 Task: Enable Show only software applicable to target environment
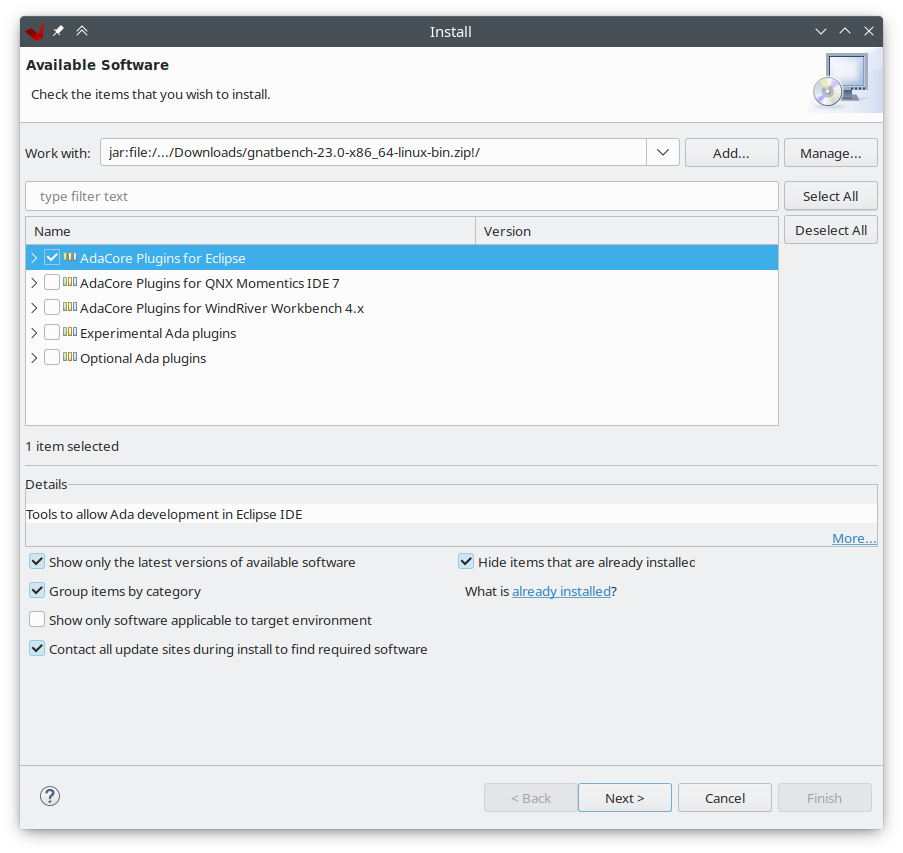pyautogui.click(x=37, y=619)
